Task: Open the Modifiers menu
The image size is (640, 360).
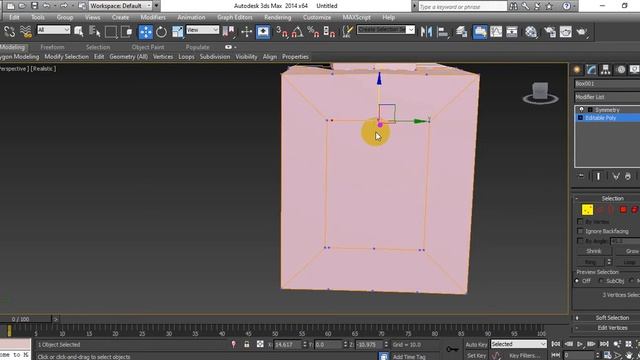Action: [153, 17]
